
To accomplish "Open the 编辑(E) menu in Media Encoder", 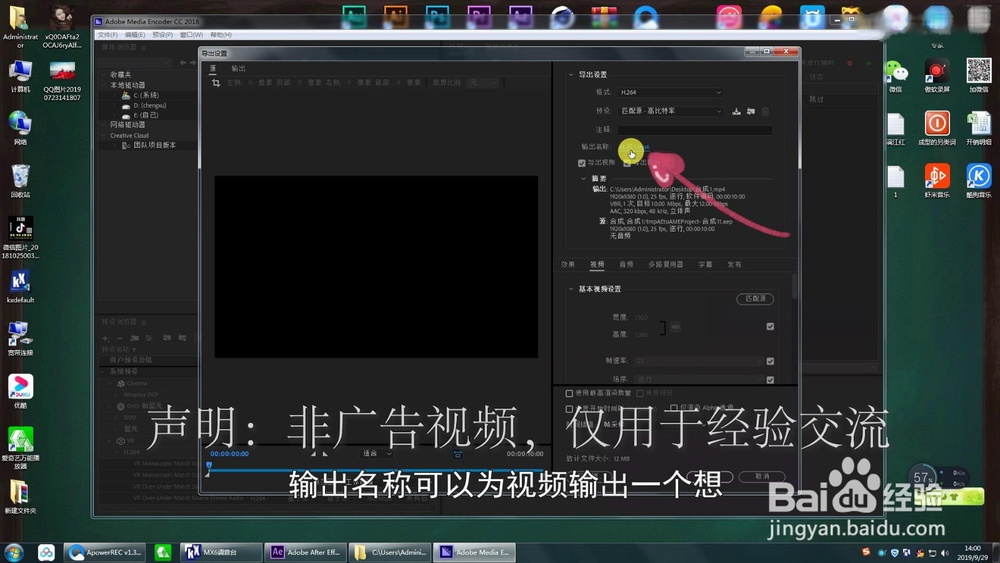I will pos(135,35).
